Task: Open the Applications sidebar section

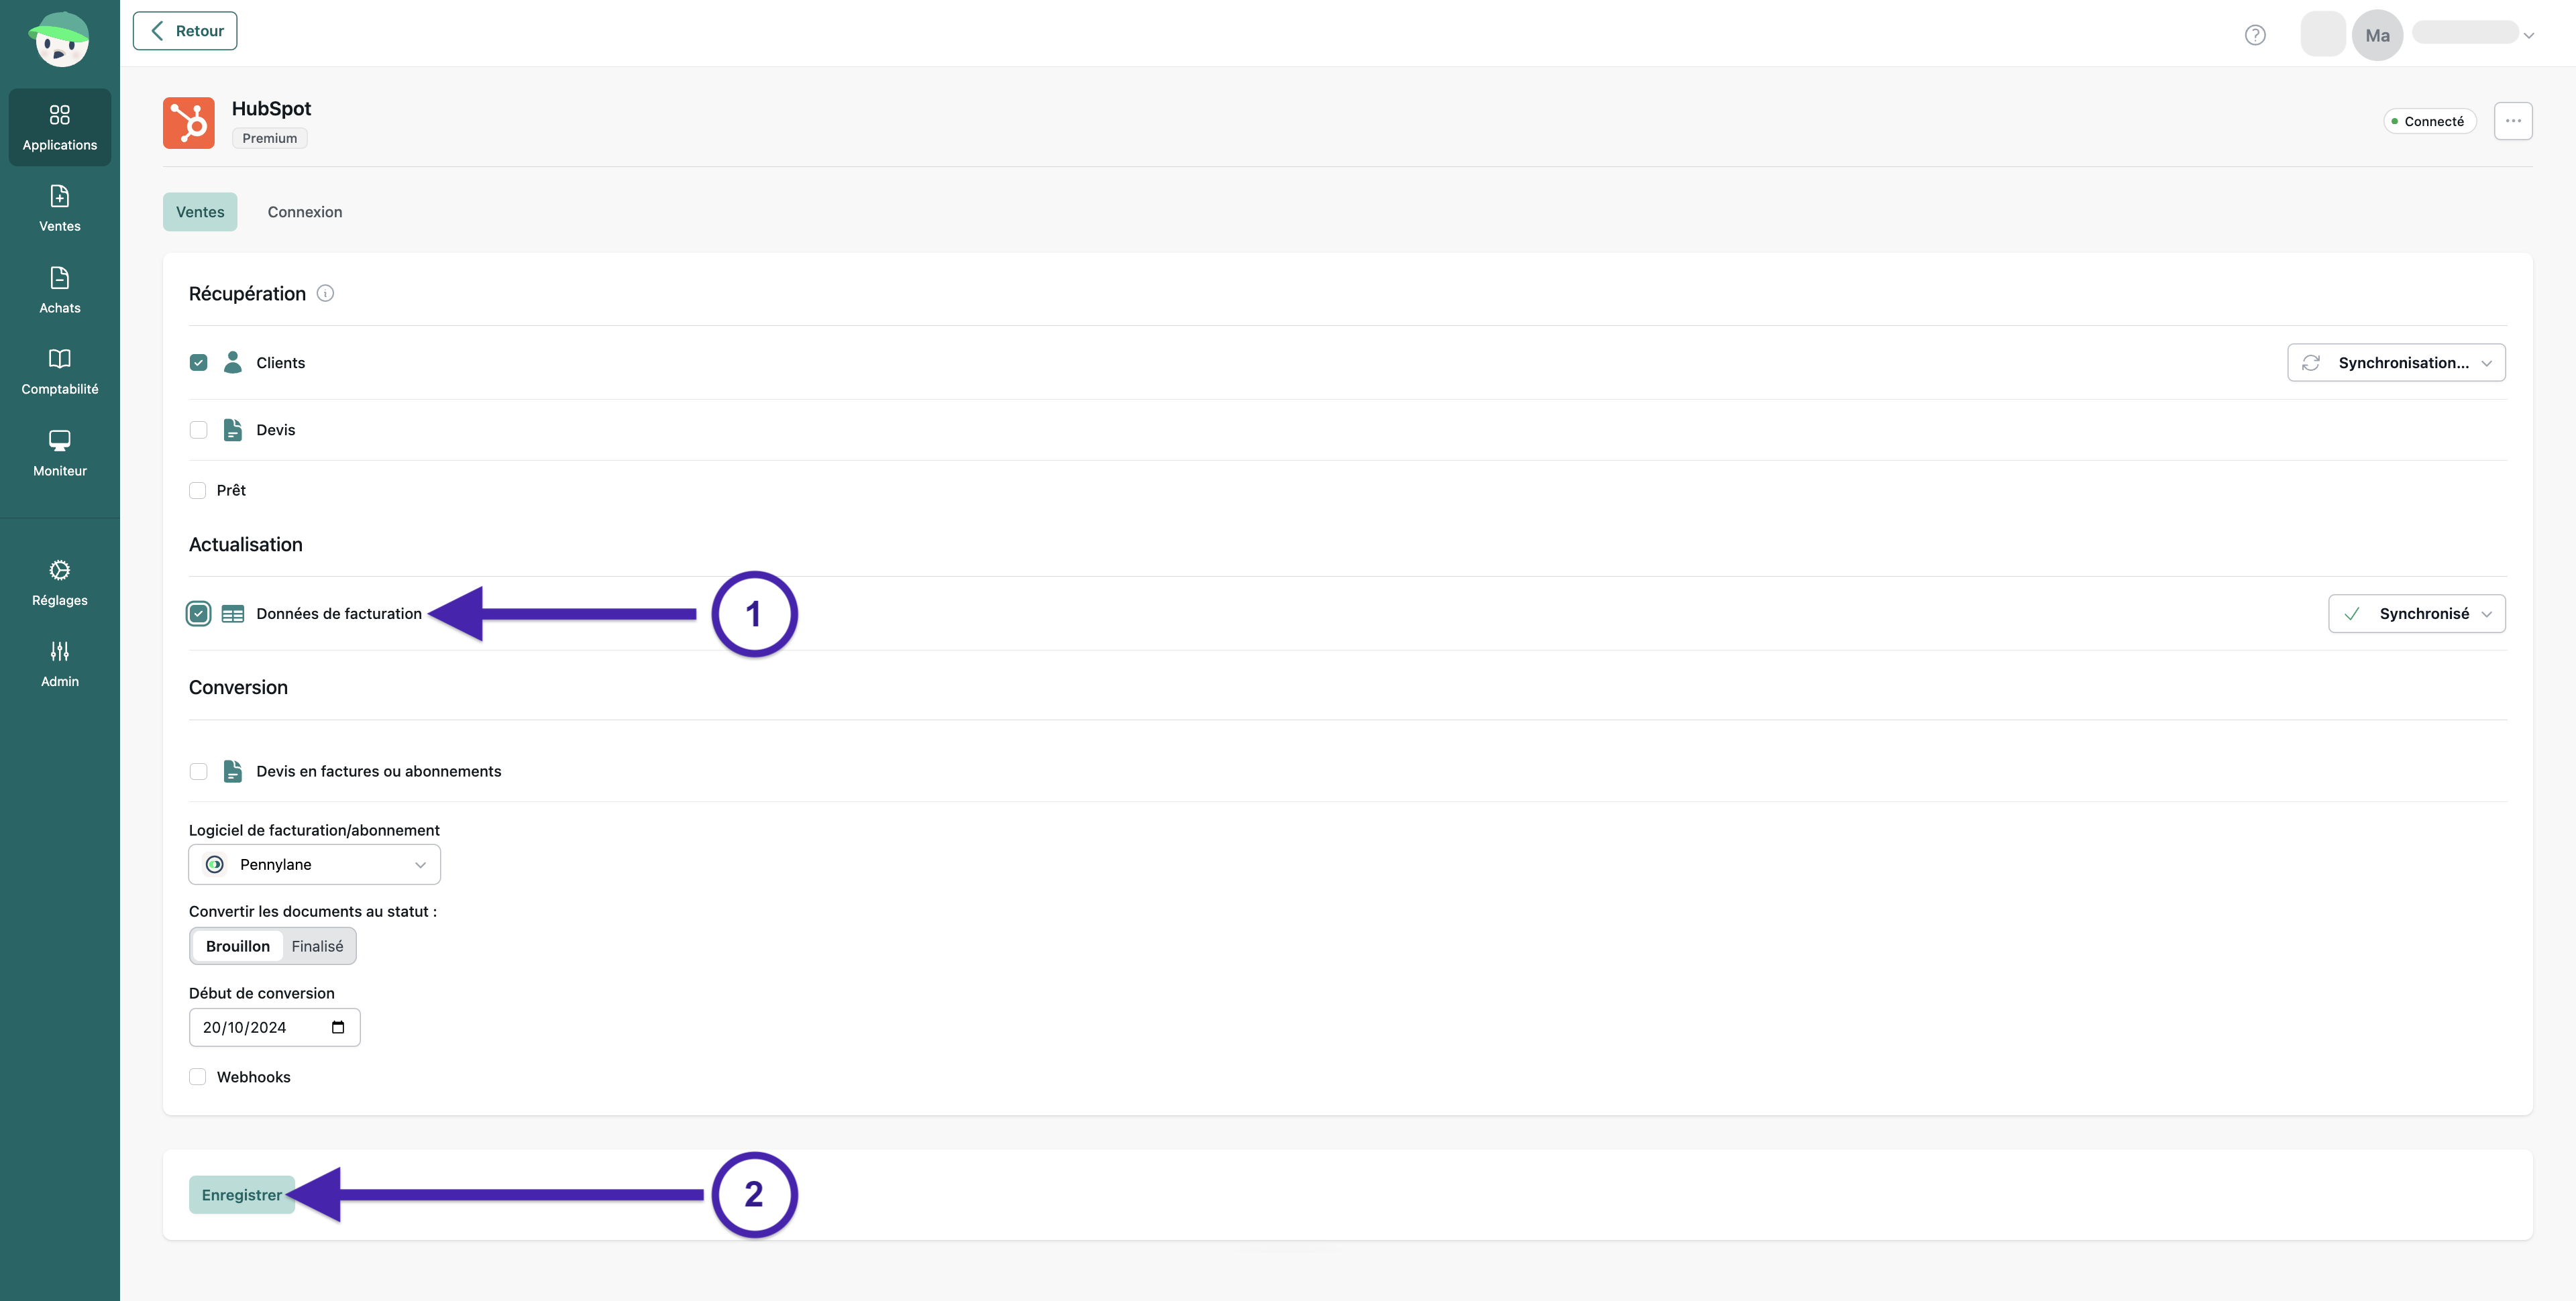Action: pyautogui.click(x=60, y=127)
